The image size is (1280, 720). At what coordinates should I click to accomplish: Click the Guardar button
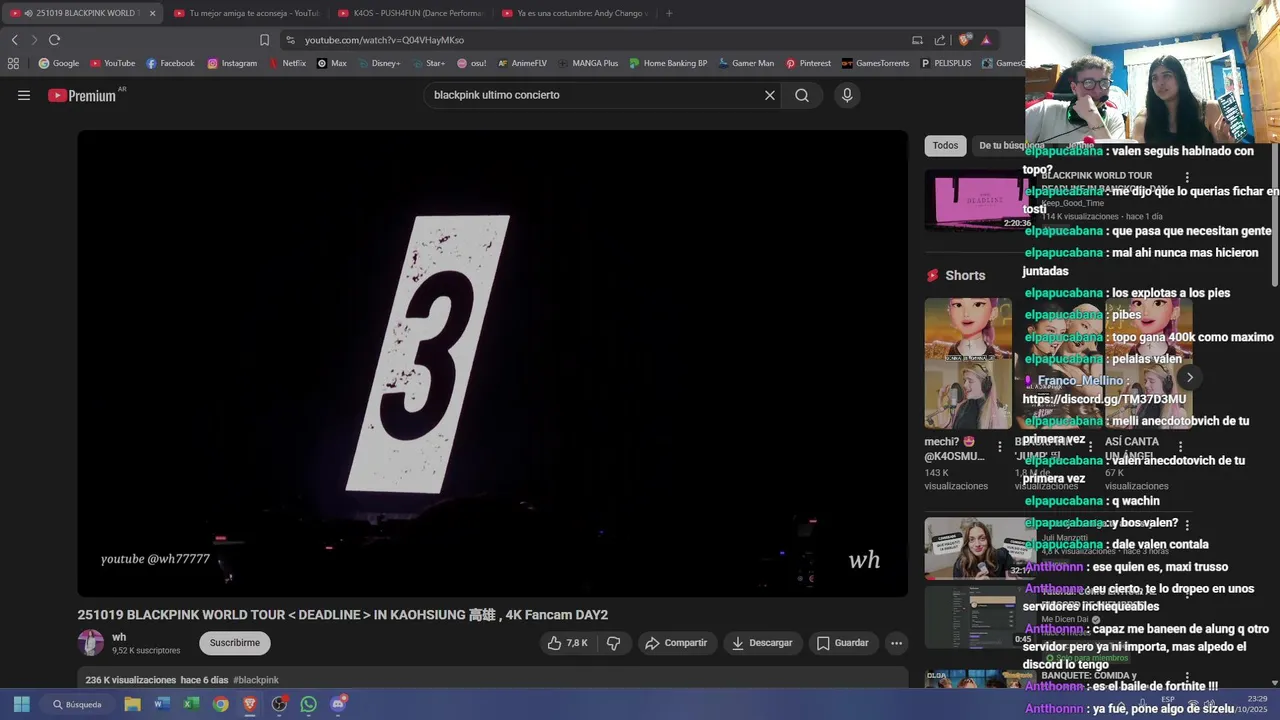(842, 643)
